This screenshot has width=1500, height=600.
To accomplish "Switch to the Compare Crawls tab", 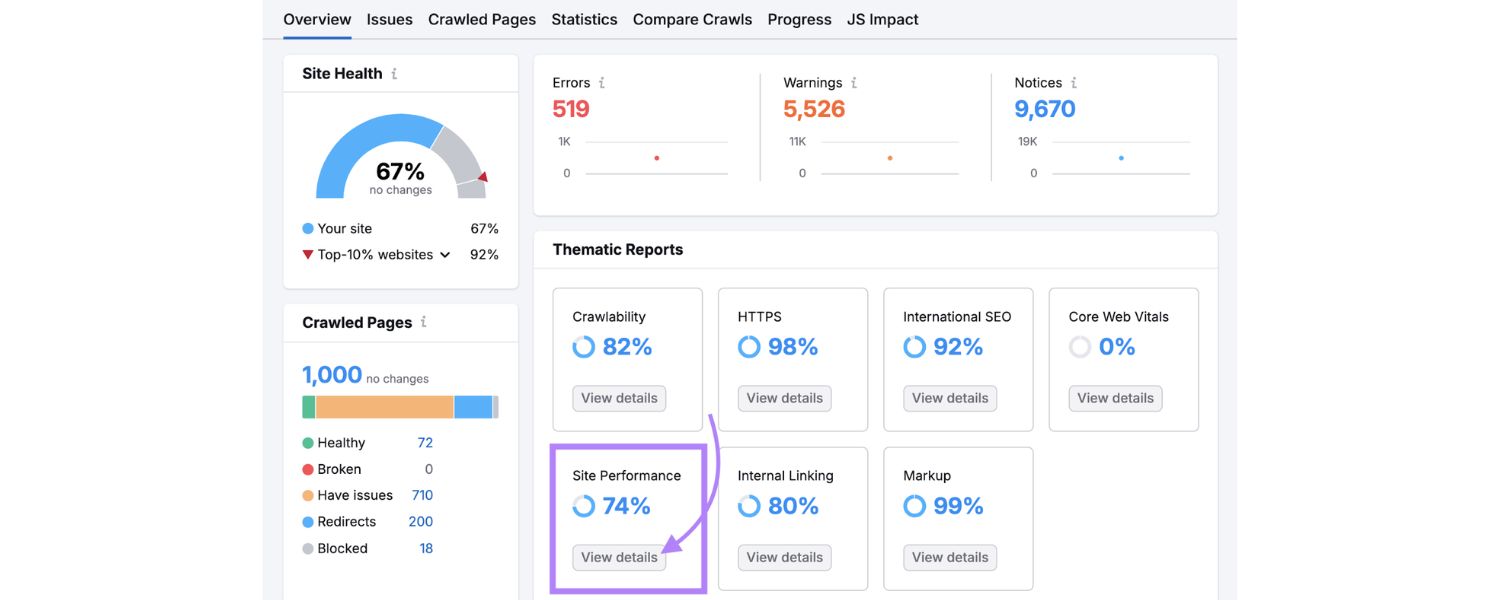I will [x=692, y=18].
